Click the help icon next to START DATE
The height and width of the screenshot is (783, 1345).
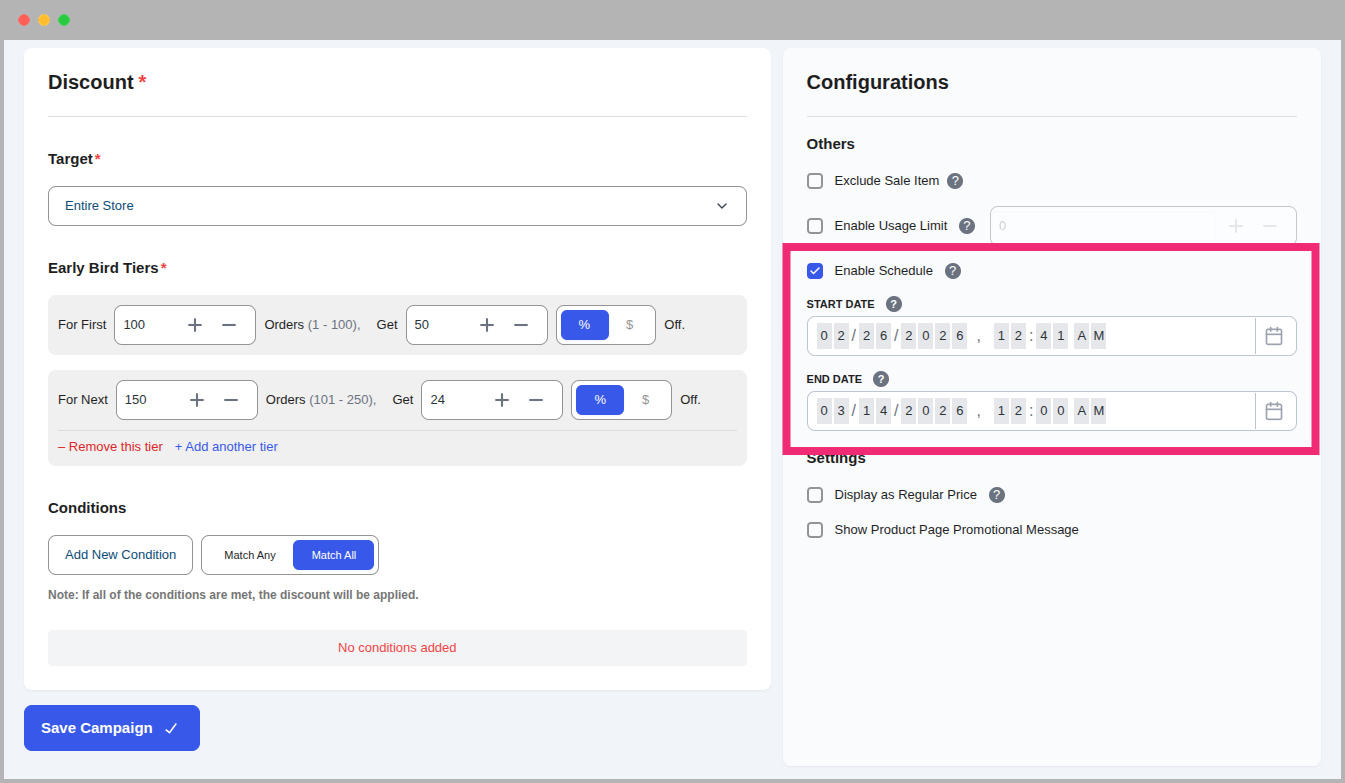[893, 303]
